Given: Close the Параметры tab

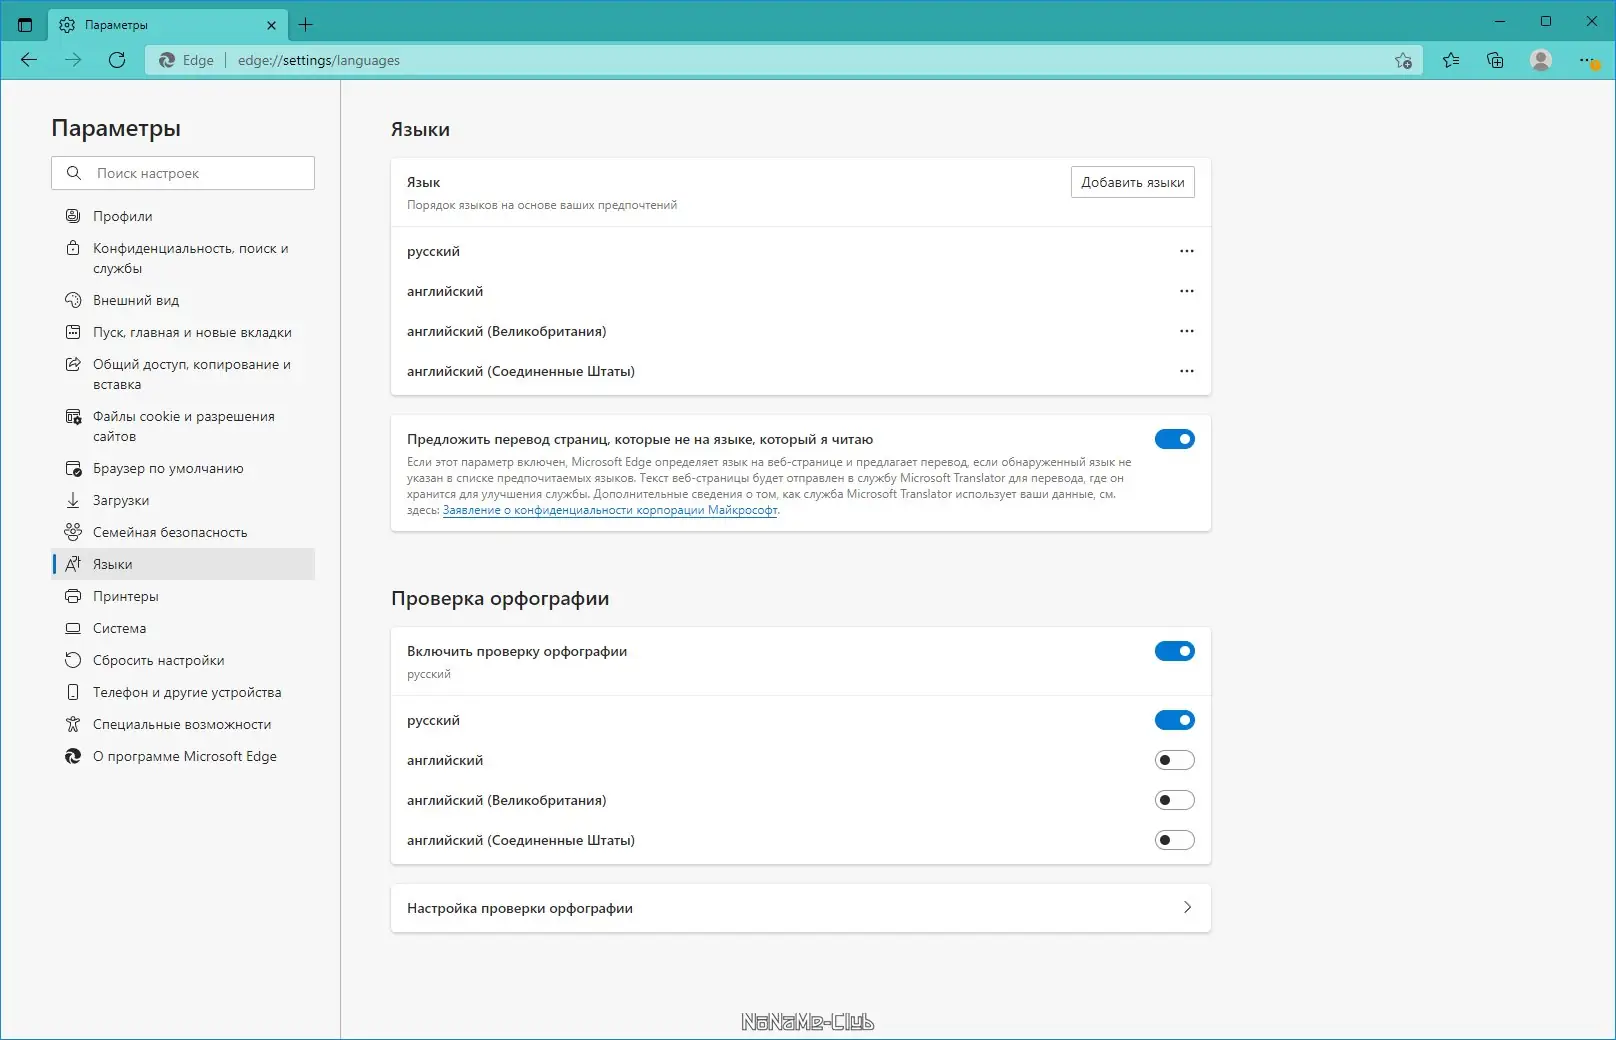Looking at the screenshot, I should click(271, 25).
